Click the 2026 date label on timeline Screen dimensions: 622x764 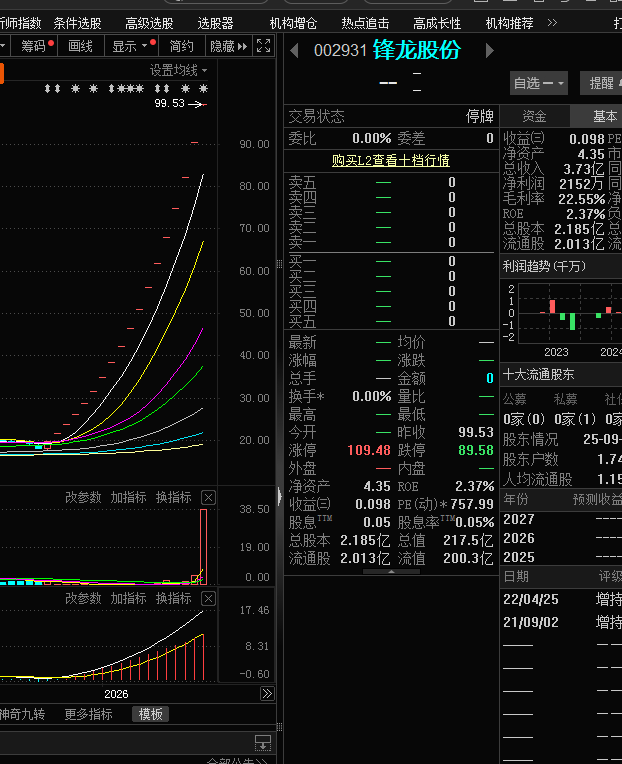pyautogui.click(x=116, y=694)
